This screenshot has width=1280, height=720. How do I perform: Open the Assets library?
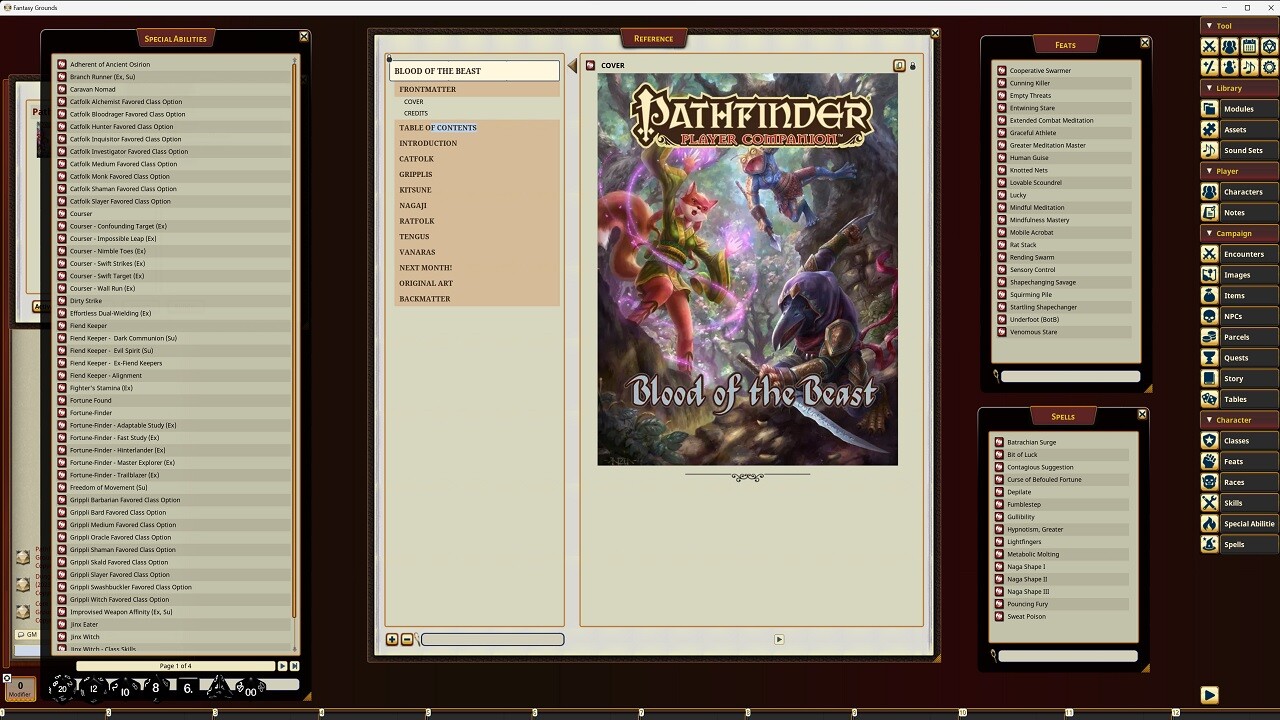[x=1238, y=129]
